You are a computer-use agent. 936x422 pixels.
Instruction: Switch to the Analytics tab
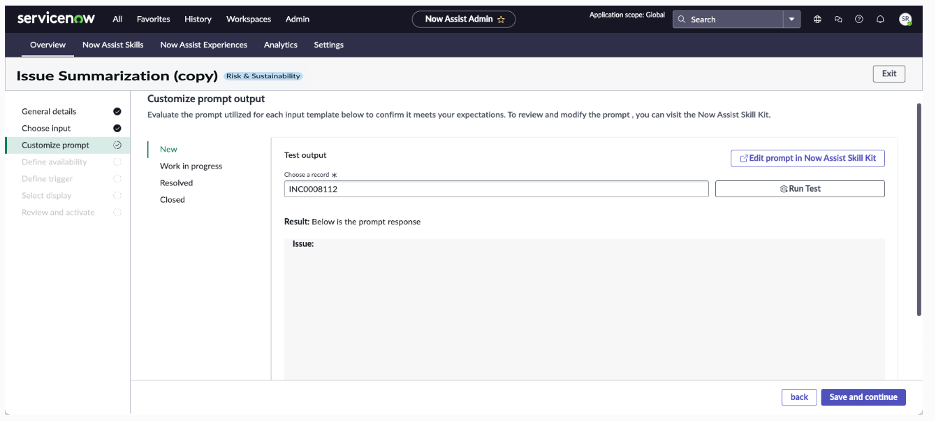point(281,45)
